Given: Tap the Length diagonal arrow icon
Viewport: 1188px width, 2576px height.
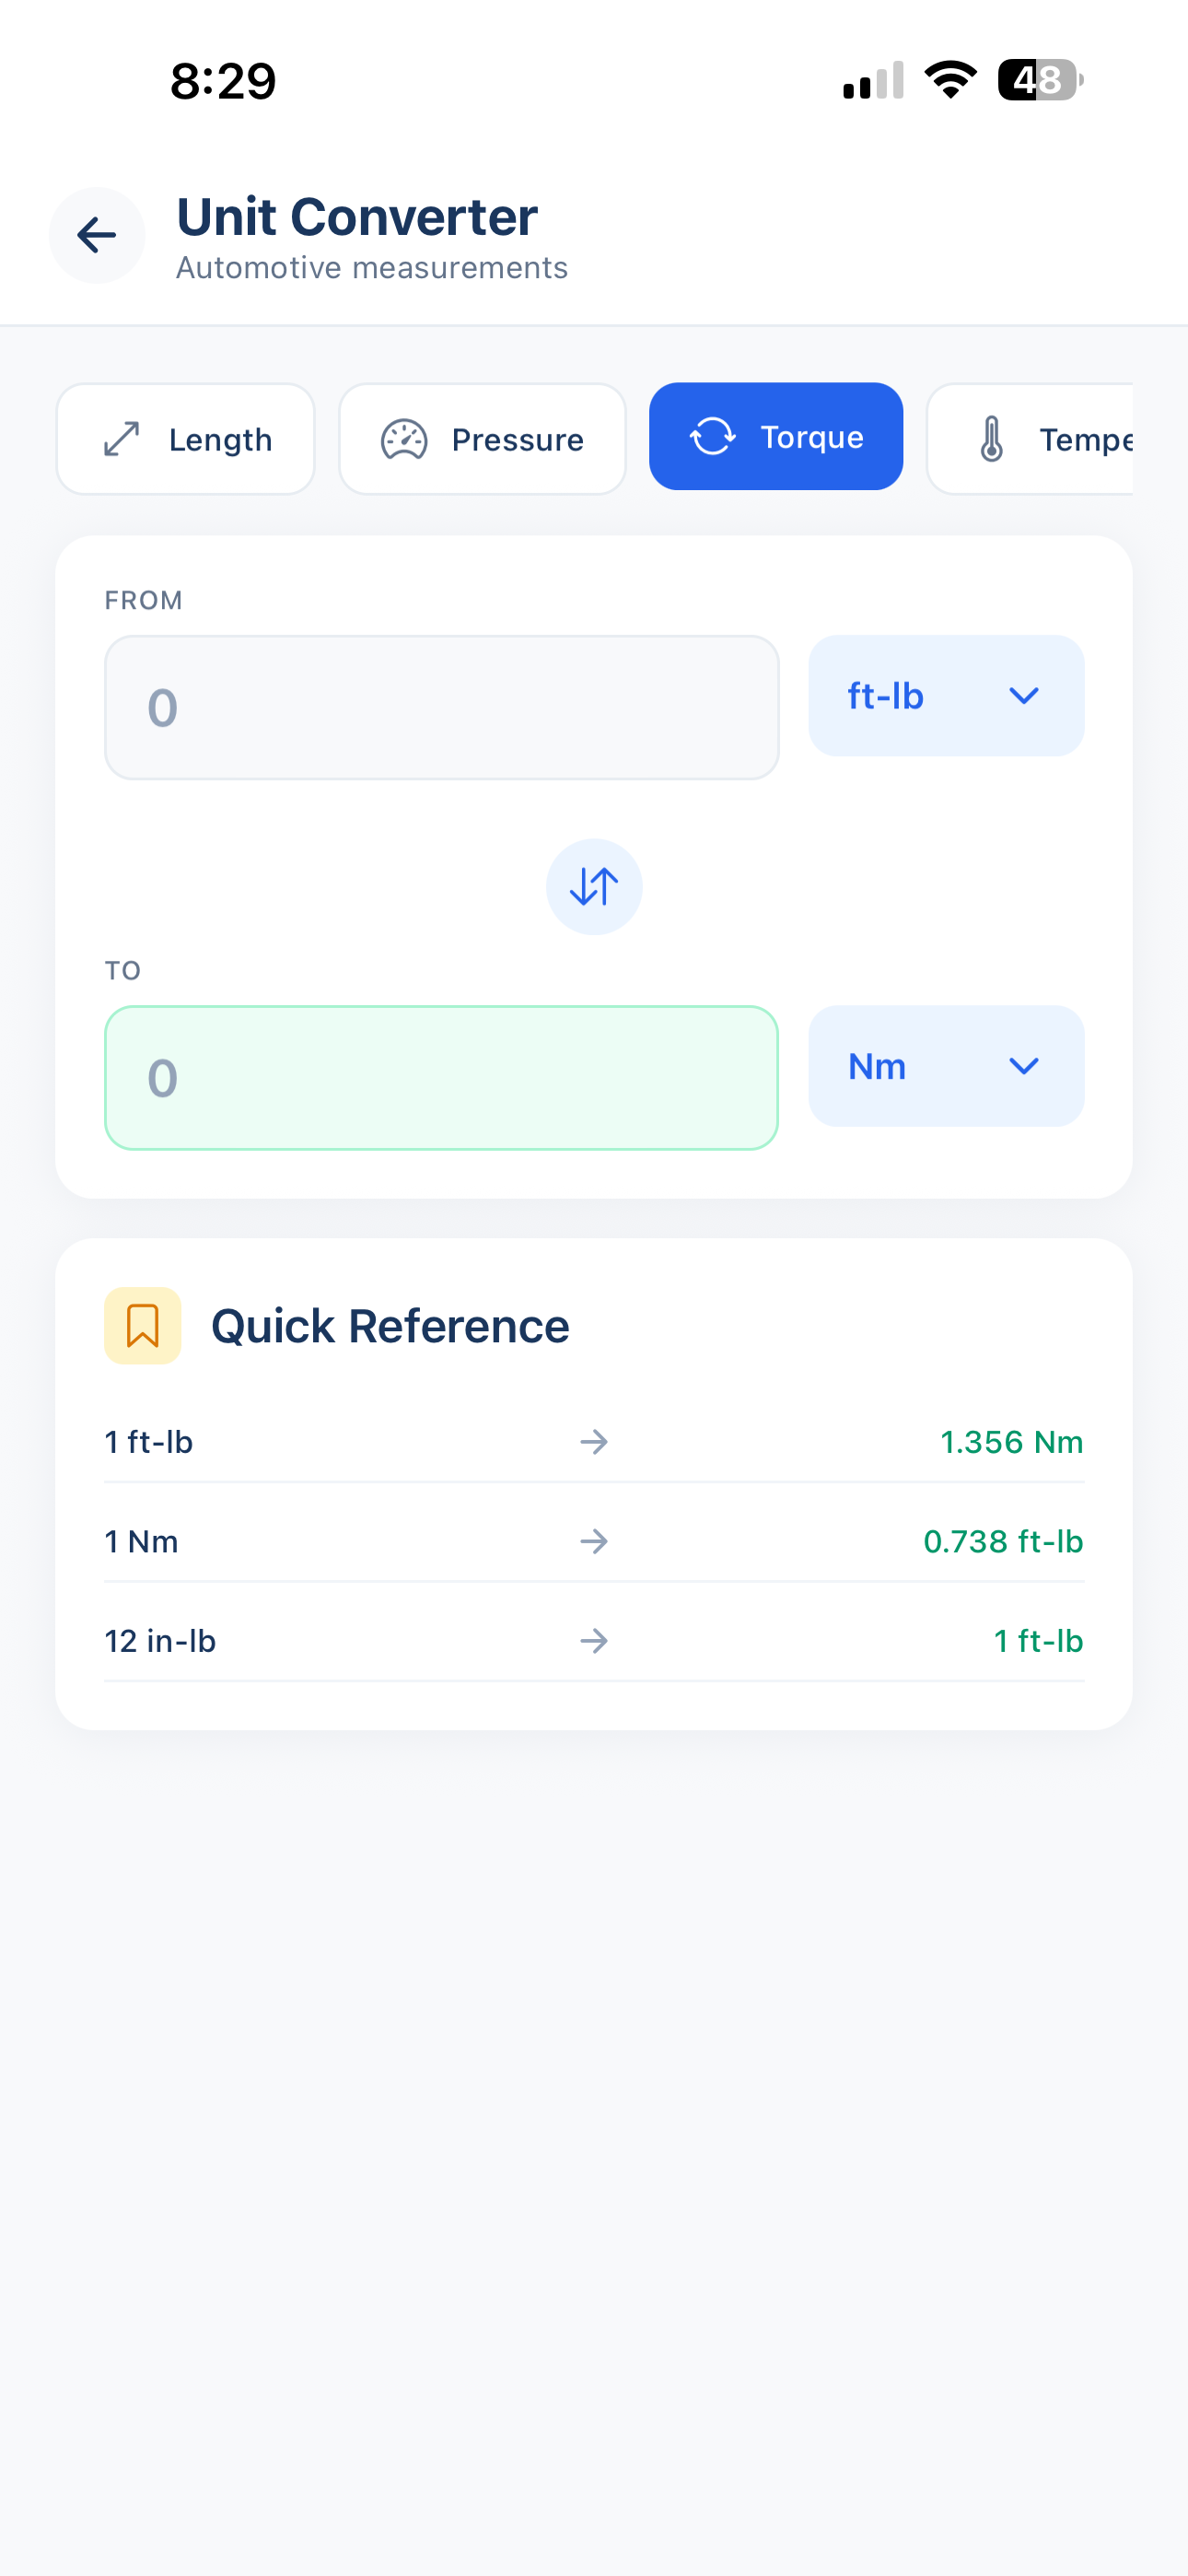Looking at the screenshot, I should (x=122, y=439).
